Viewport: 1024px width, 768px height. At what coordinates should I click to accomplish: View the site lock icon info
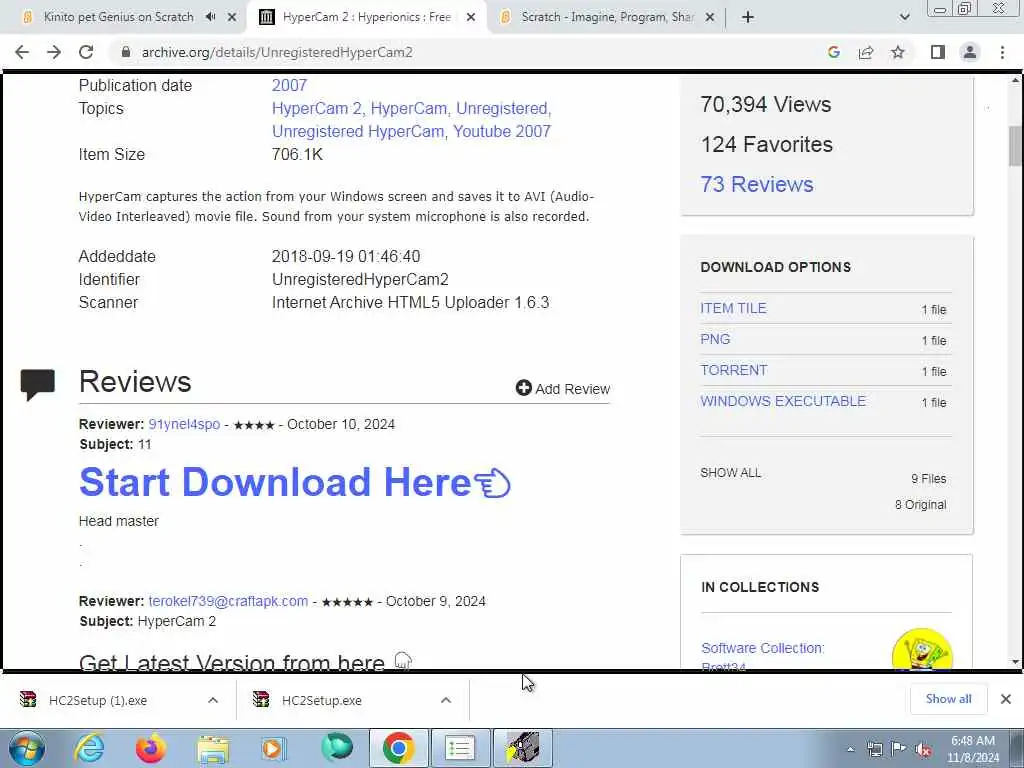click(126, 52)
